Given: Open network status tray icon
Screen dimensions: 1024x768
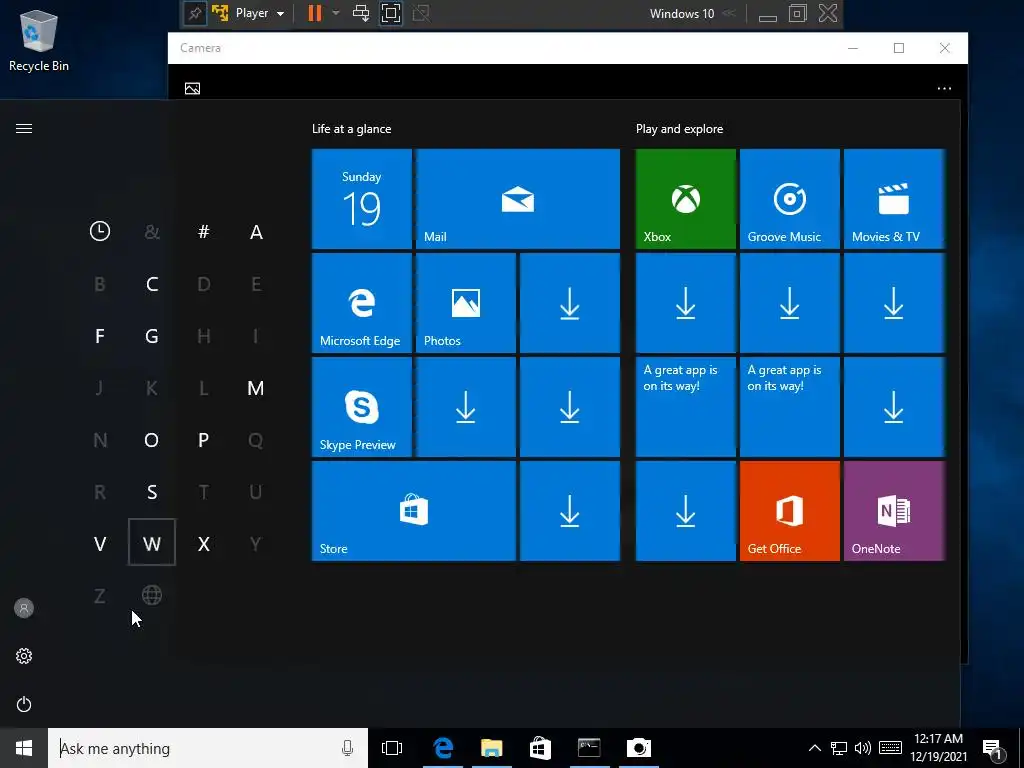Looking at the screenshot, I should (x=839, y=748).
